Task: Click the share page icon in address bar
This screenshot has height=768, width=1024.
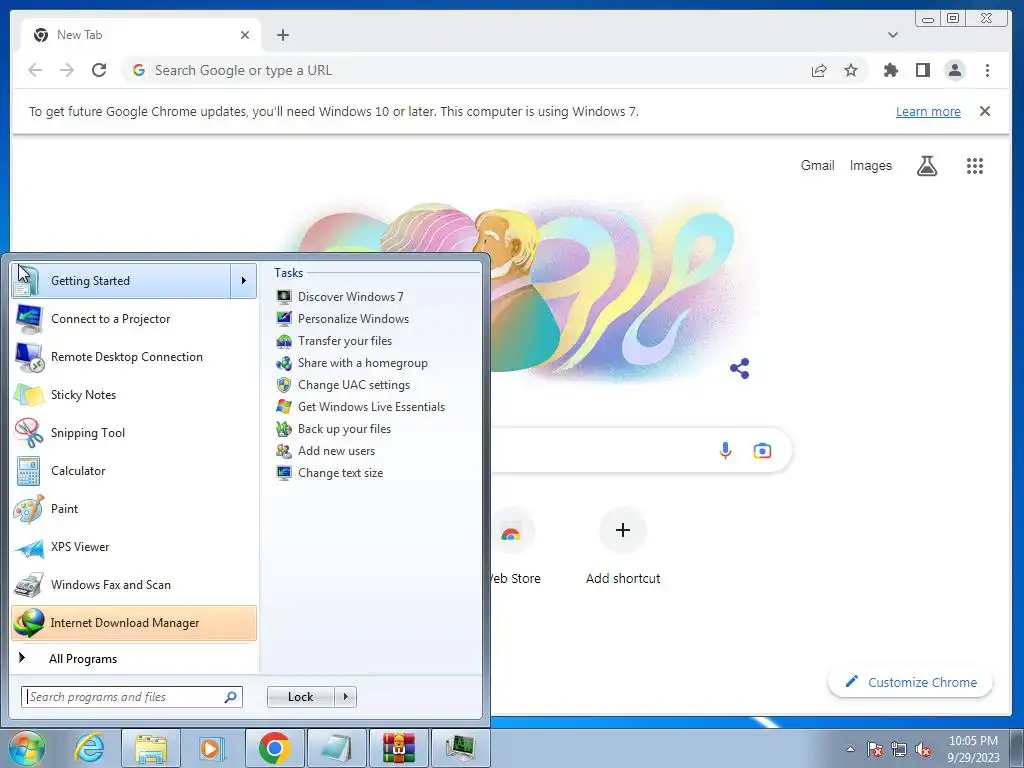Action: (819, 70)
